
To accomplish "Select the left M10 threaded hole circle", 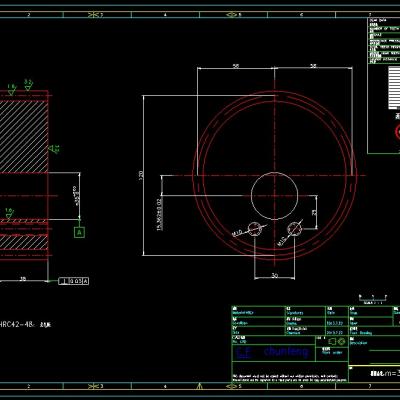I will click(x=255, y=229).
